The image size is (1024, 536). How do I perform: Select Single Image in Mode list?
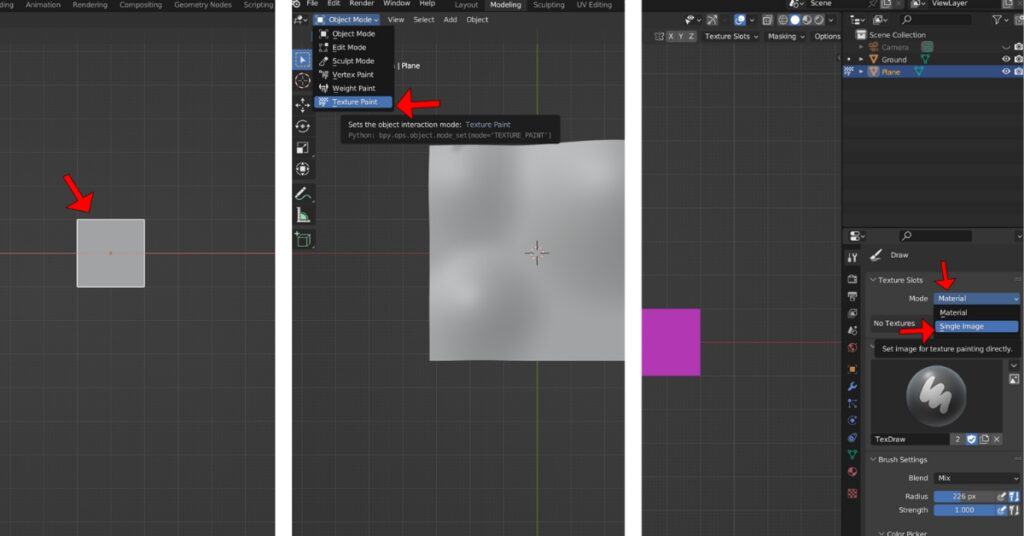click(x=976, y=326)
